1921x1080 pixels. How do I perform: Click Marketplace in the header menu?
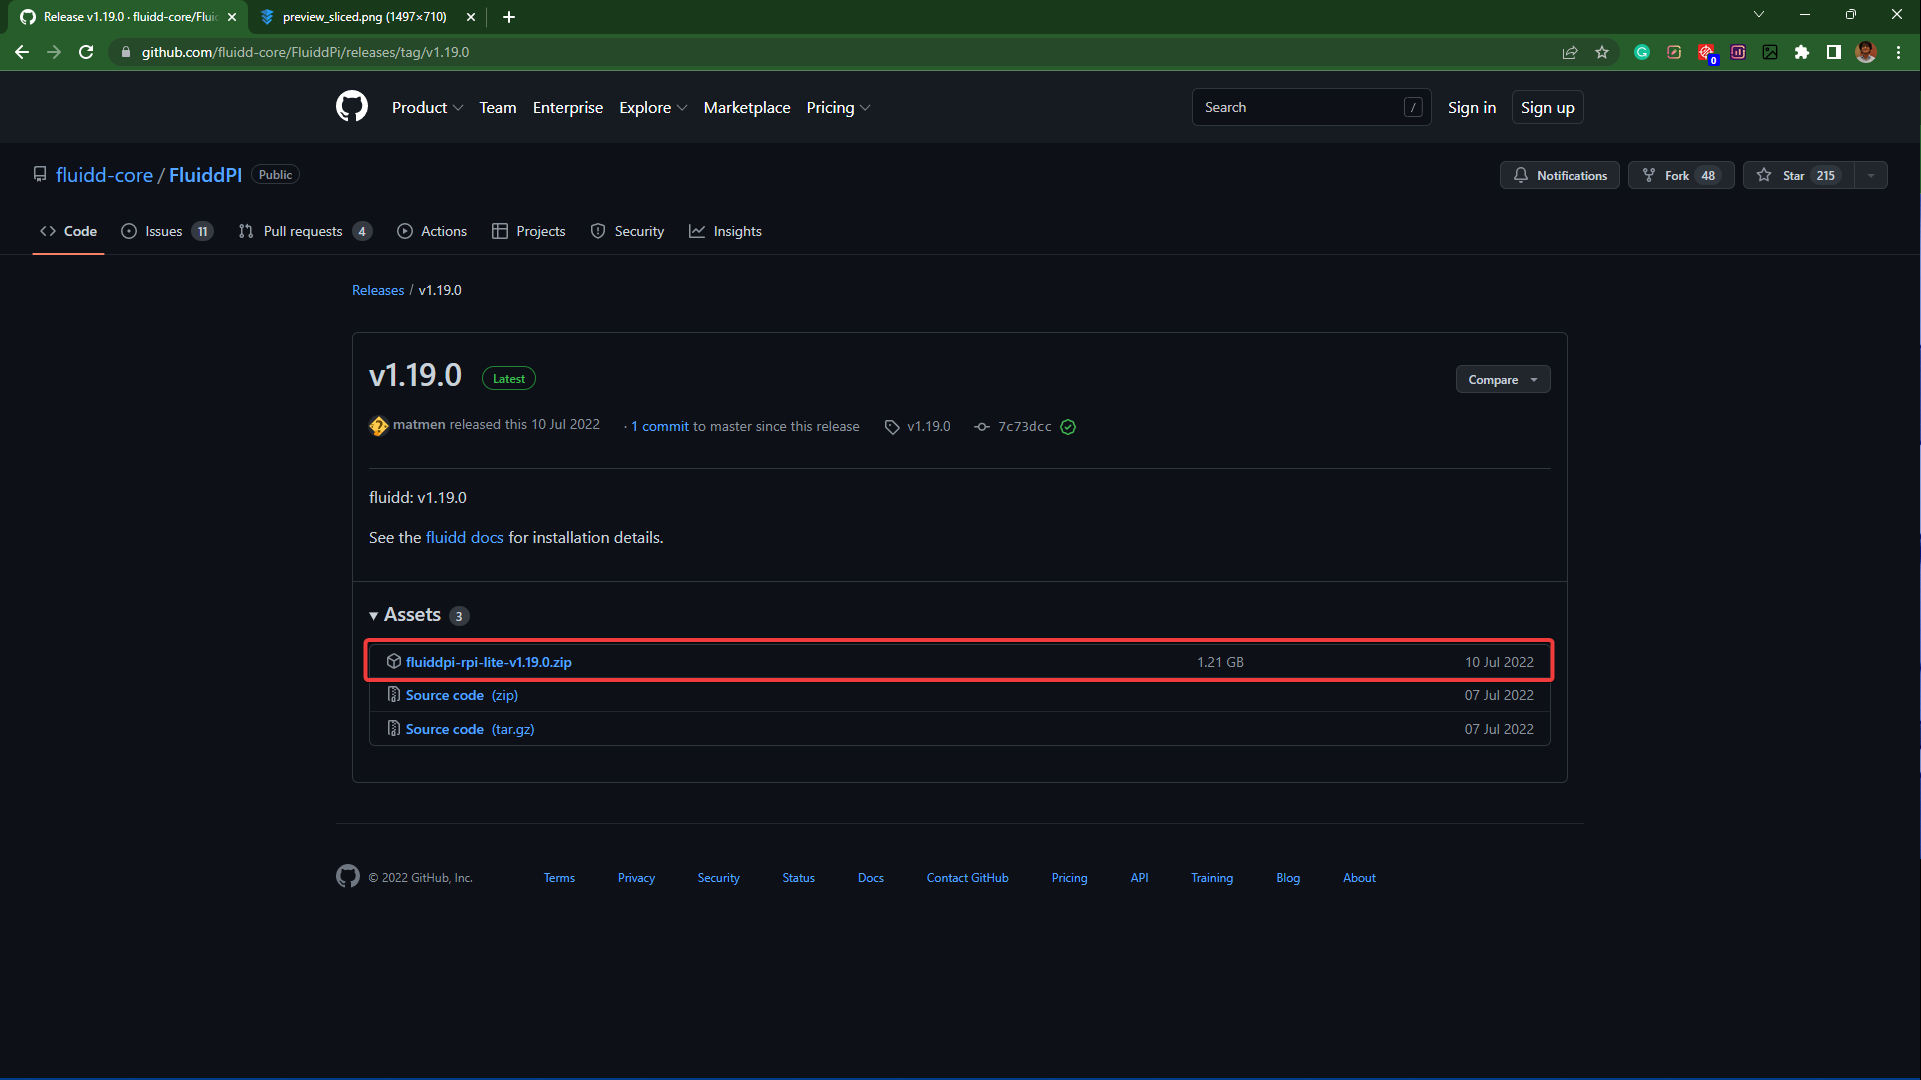[747, 107]
